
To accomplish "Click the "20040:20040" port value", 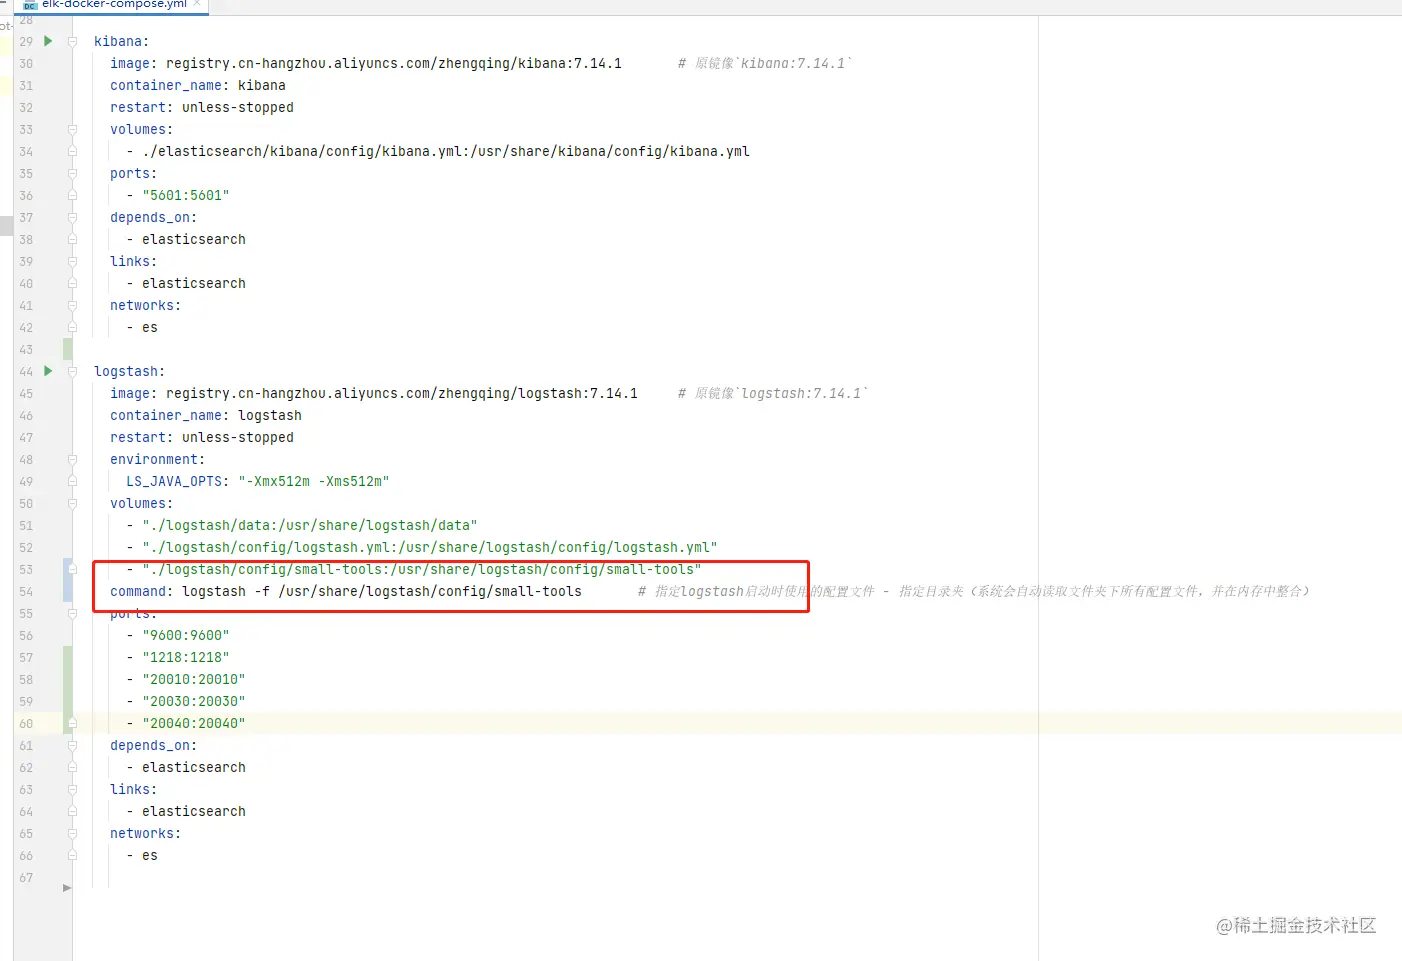I will pos(194,723).
